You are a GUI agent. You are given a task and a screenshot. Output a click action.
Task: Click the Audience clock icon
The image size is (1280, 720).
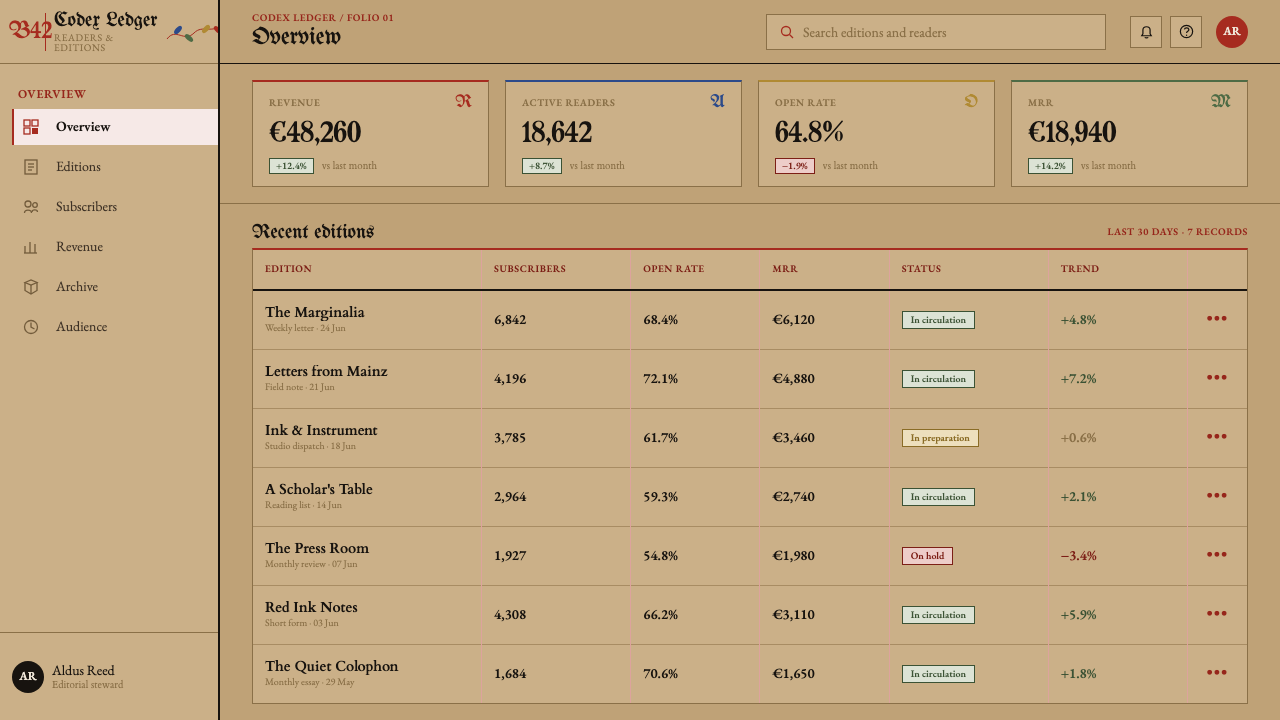tap(31, 327)
